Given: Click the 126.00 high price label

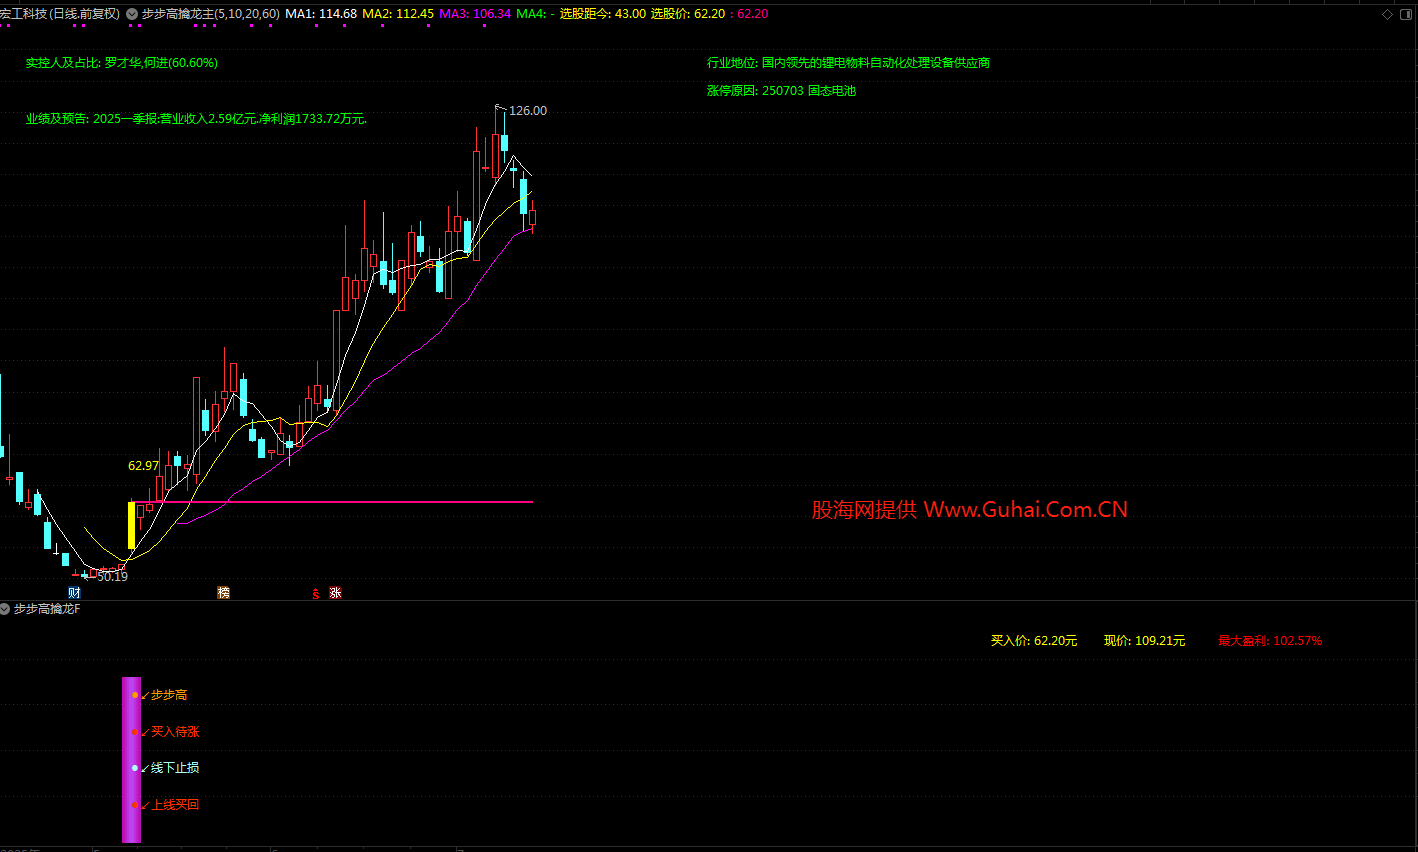Looking at the screenshot, I should (528, 111).
